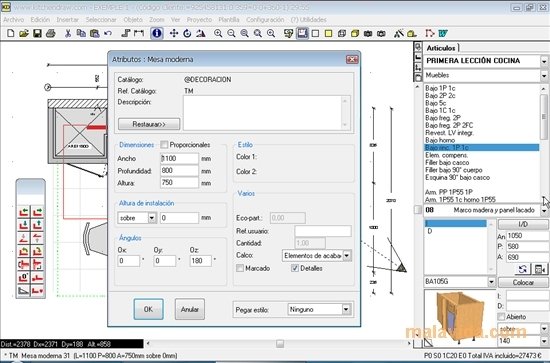
Task: Click move-left green arrow icon in palette
Action: [24, 212]
